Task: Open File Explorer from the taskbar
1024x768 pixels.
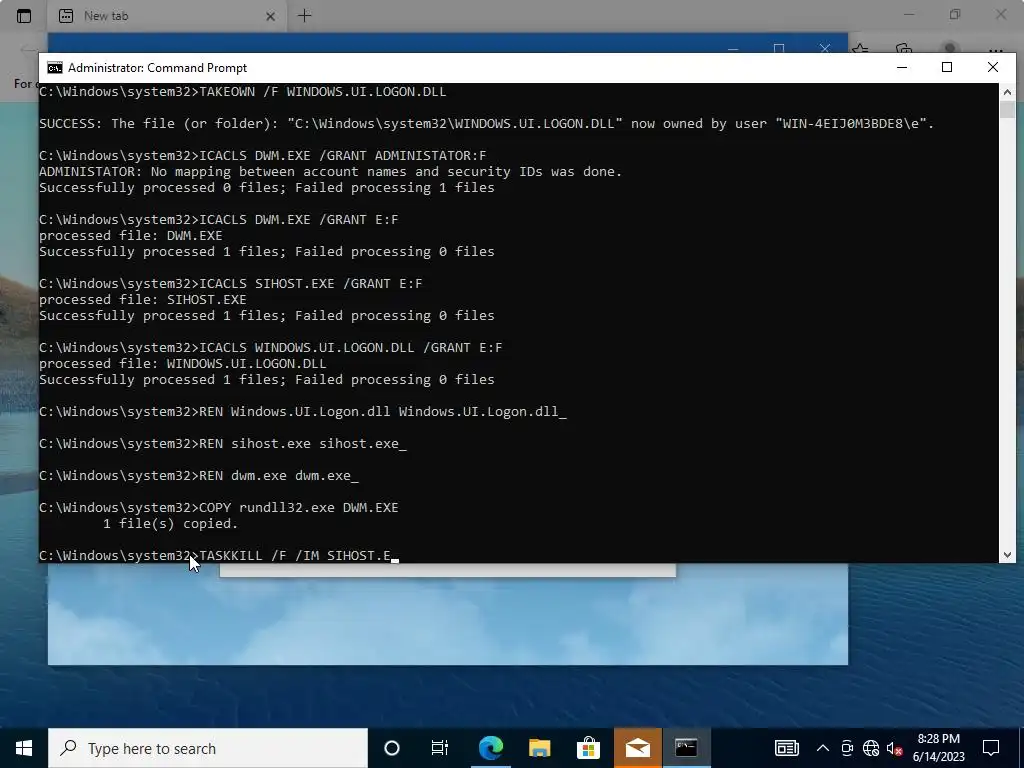Action: pyautogui.click(x=539, y=748)
